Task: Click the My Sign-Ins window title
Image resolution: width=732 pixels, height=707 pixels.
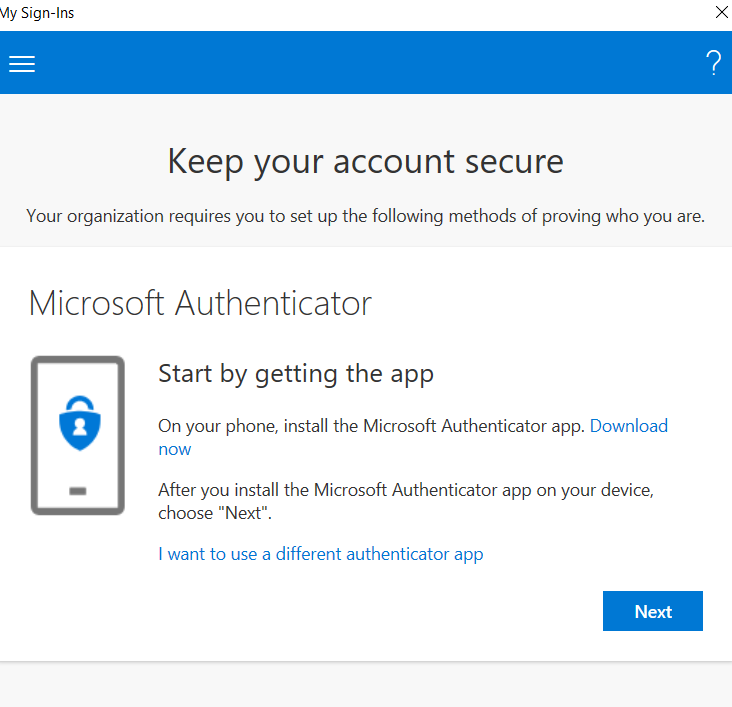Action: (x=38, y=13)
